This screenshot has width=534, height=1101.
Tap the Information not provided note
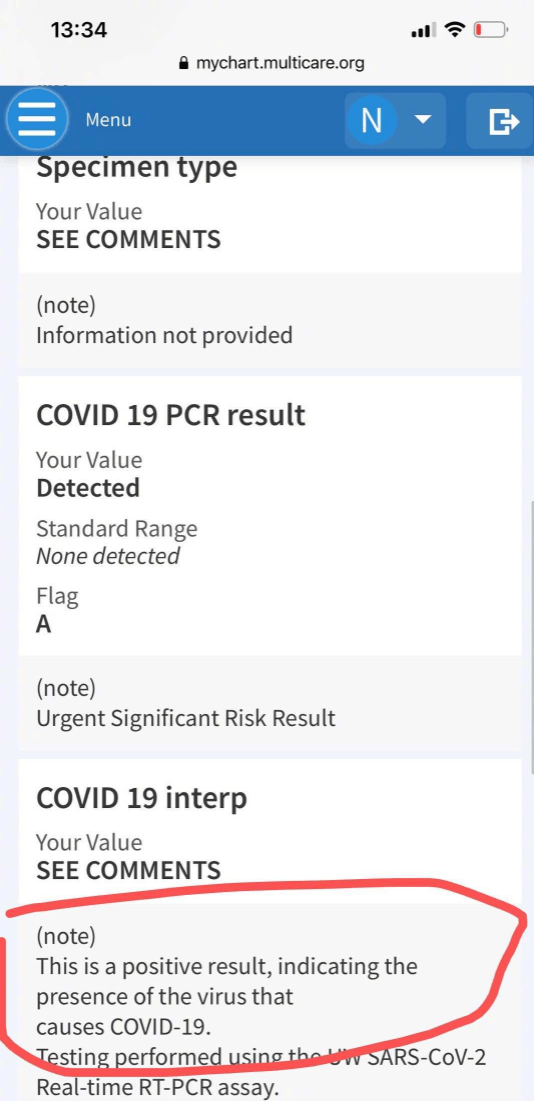164,335
